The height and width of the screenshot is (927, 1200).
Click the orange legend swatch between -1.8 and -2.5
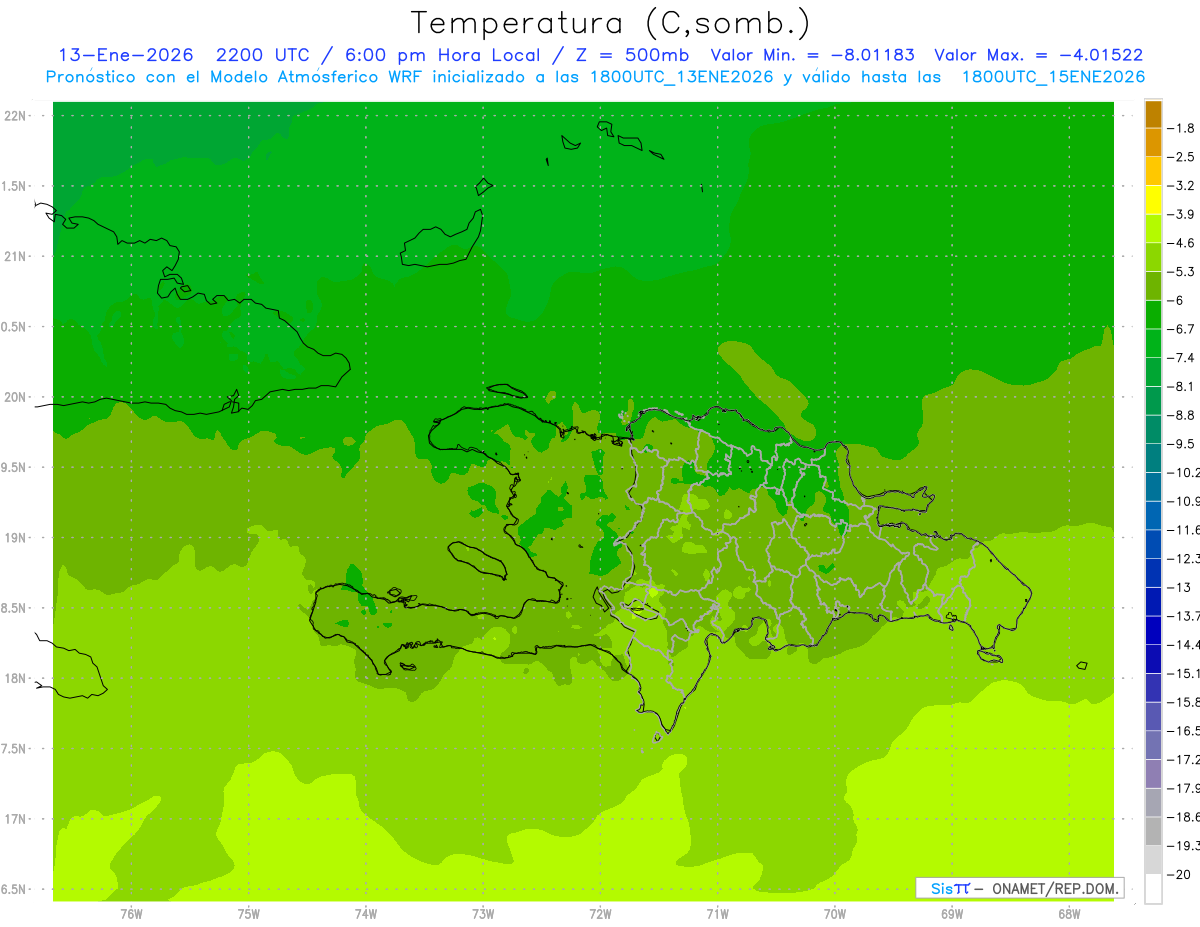1153,143
